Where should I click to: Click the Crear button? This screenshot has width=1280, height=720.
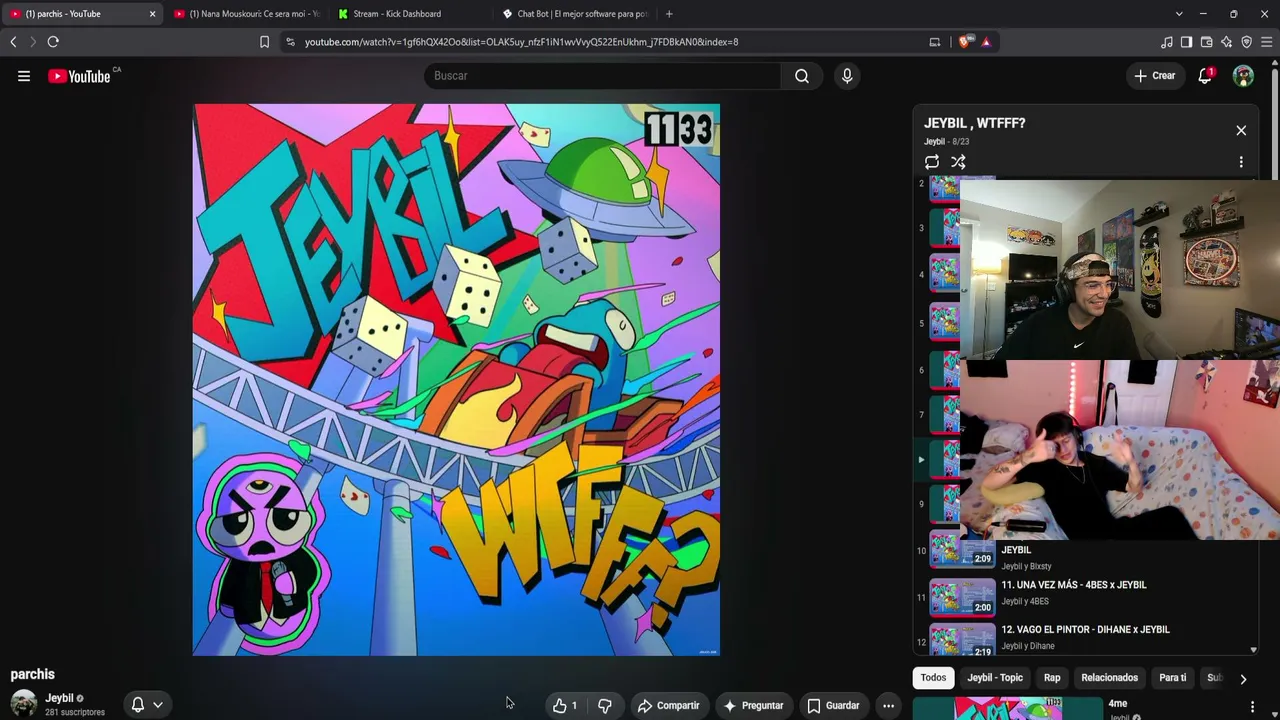coord(1155,76)
